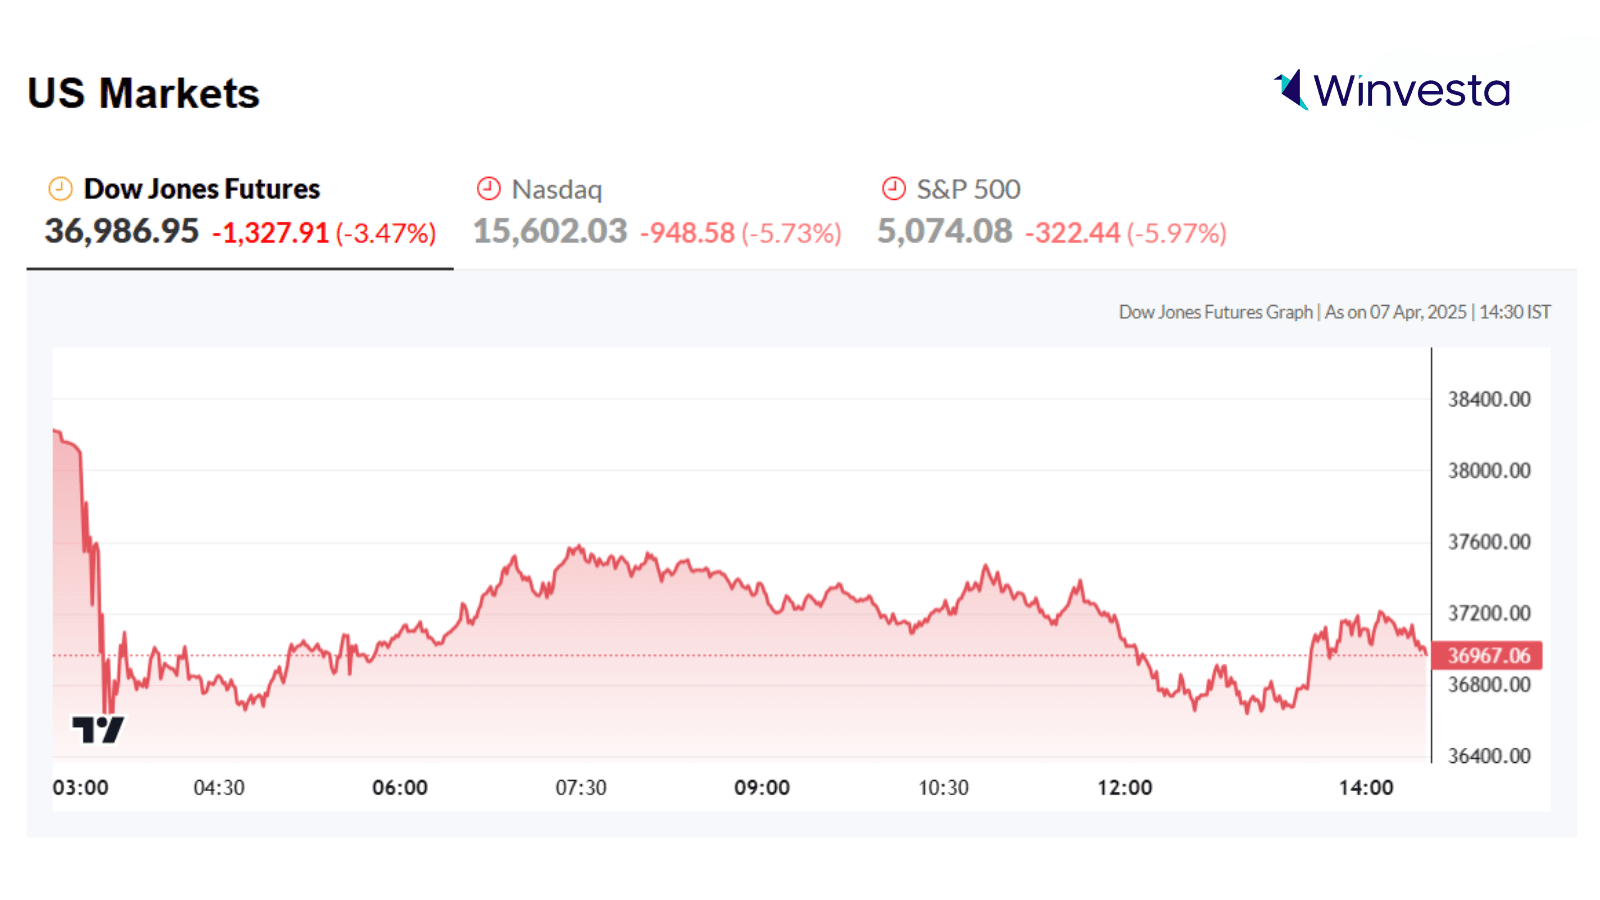This screenshot has width=1600, height=900.
Task: Open the S&P 500 tab
Action: click(x=968, y=189)
